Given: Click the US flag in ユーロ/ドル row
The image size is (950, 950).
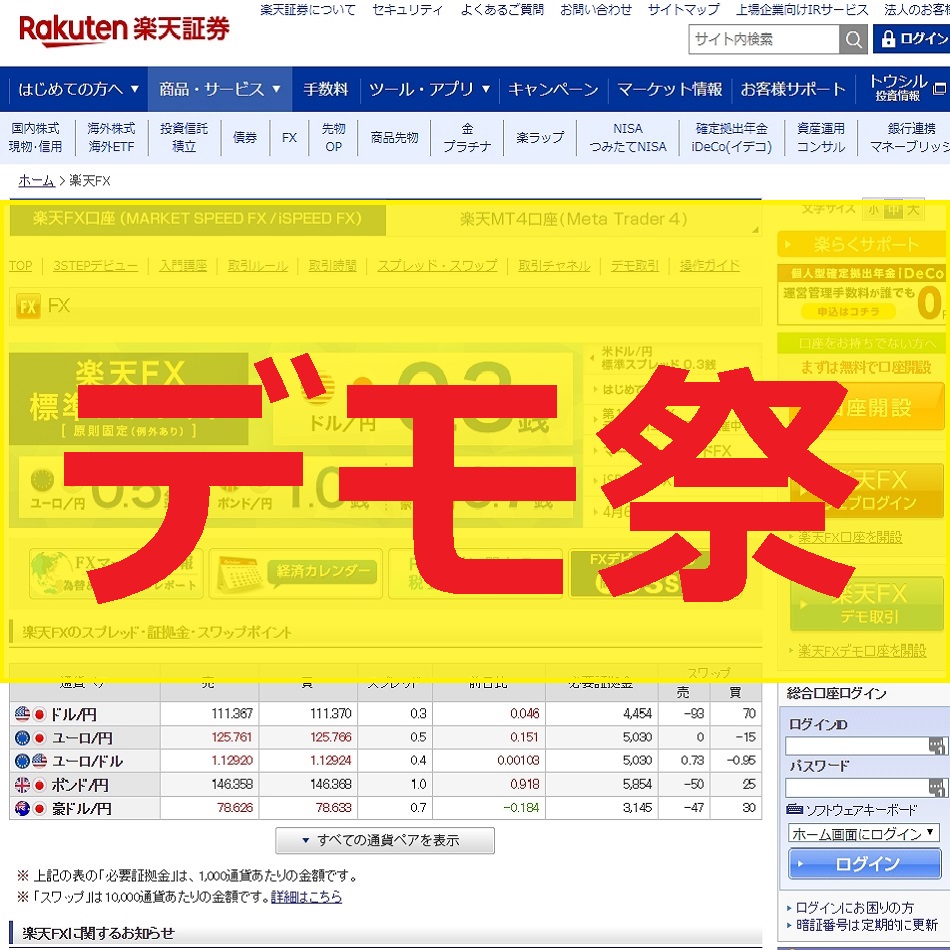Looking at the screenshot, I should (39, 761).
